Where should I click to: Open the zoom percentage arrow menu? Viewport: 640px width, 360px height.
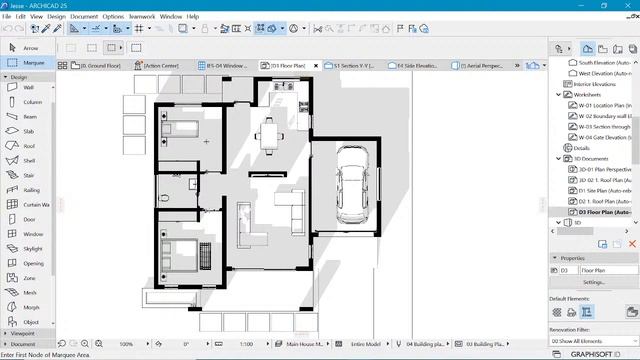(148, 344)
